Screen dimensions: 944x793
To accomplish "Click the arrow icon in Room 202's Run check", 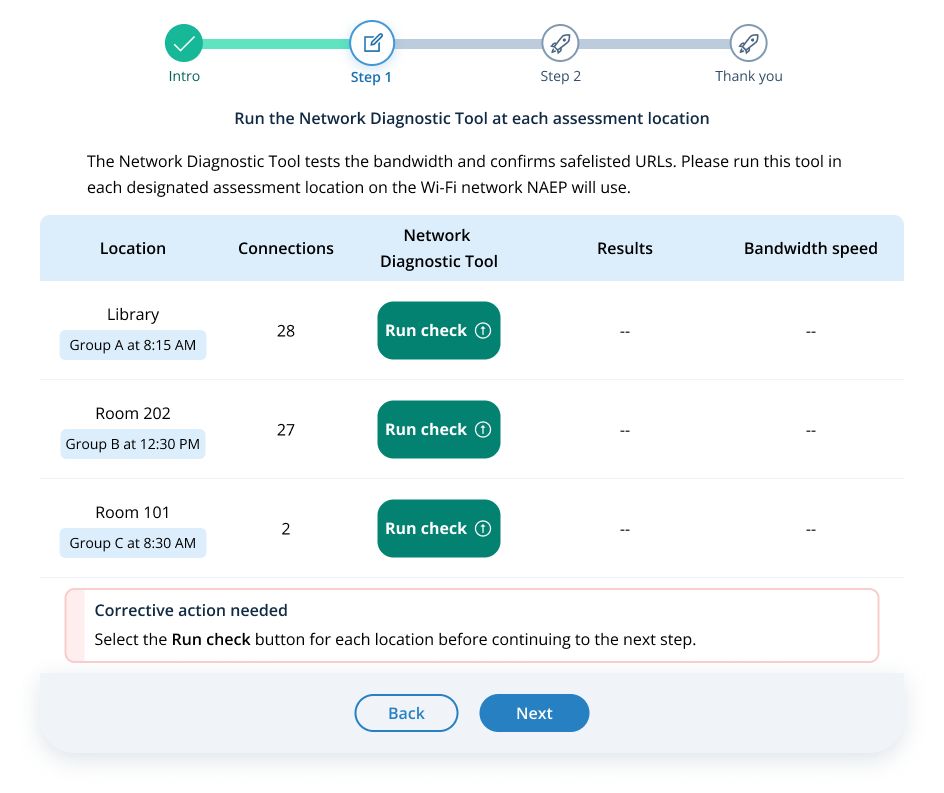I will point(483,429).
